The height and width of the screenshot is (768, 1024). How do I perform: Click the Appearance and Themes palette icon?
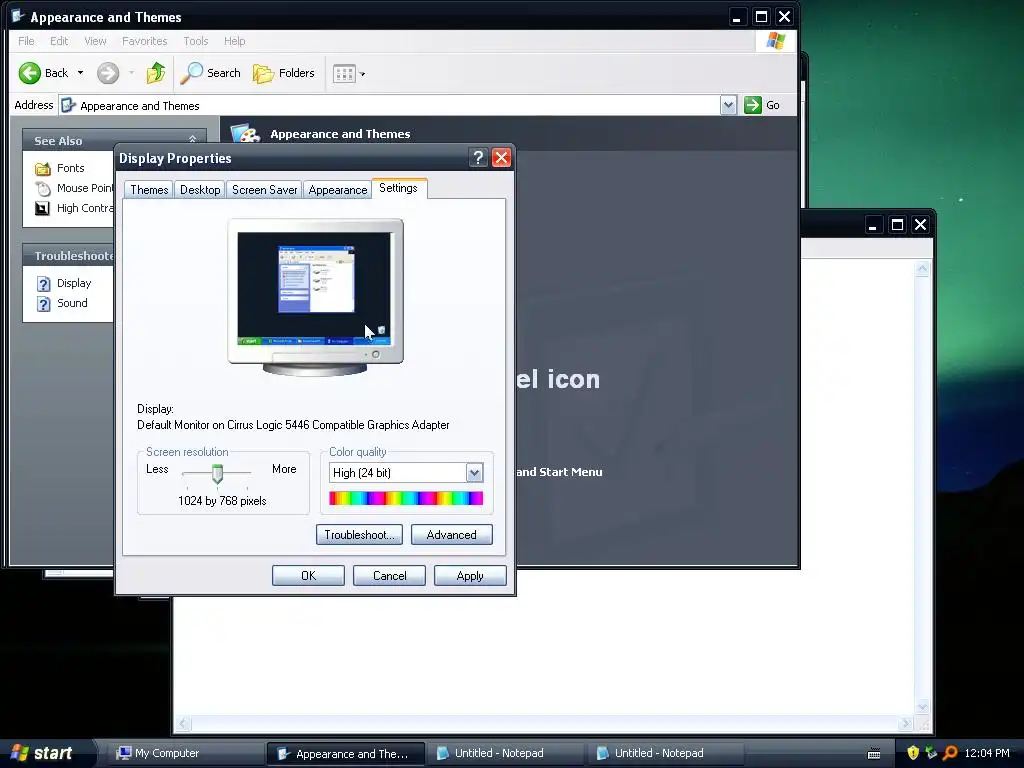[x=246, y=133]
